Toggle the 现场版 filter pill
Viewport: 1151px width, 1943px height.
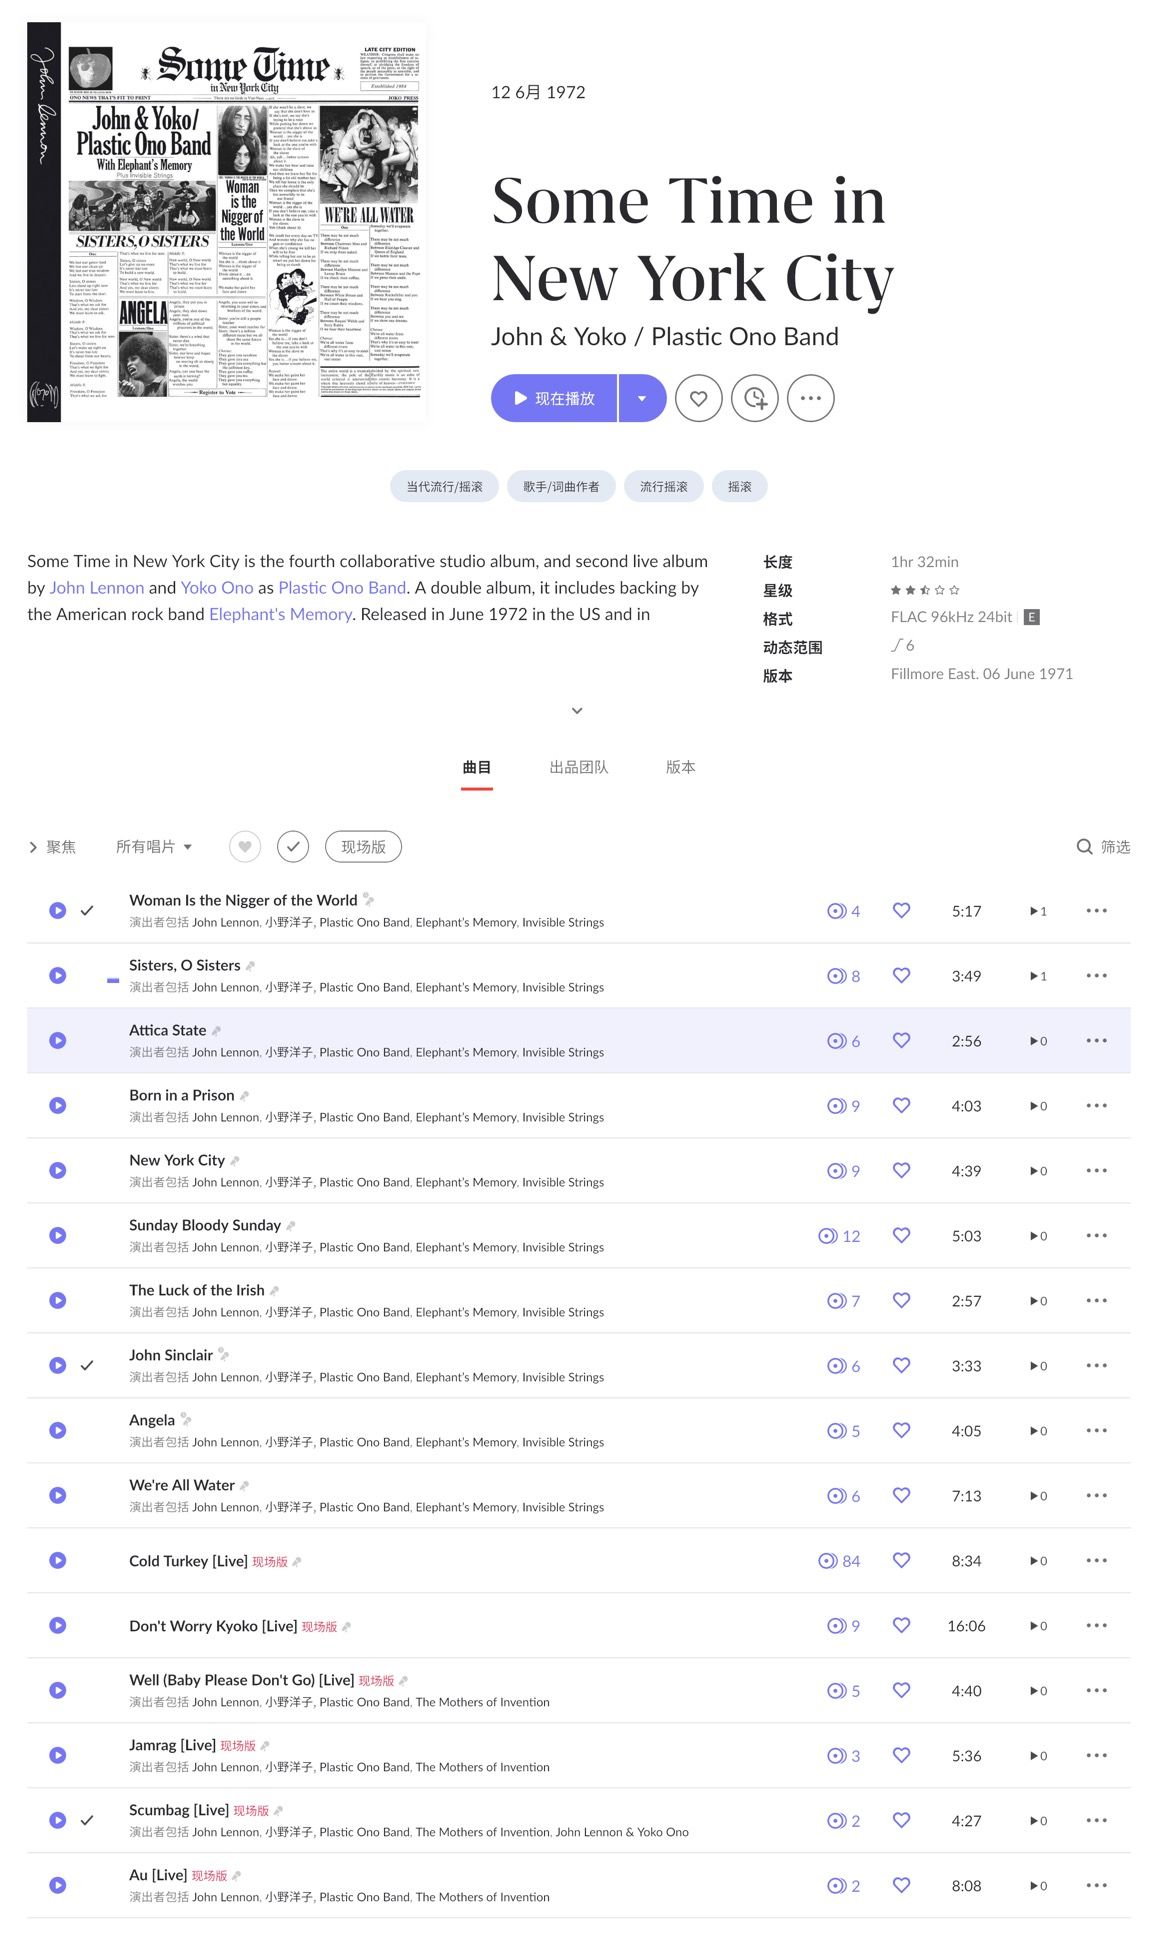point(364,847)
